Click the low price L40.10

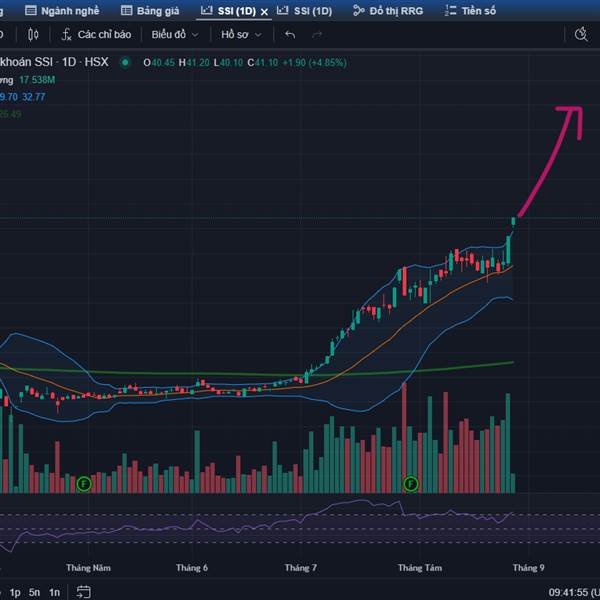(228, 62)
